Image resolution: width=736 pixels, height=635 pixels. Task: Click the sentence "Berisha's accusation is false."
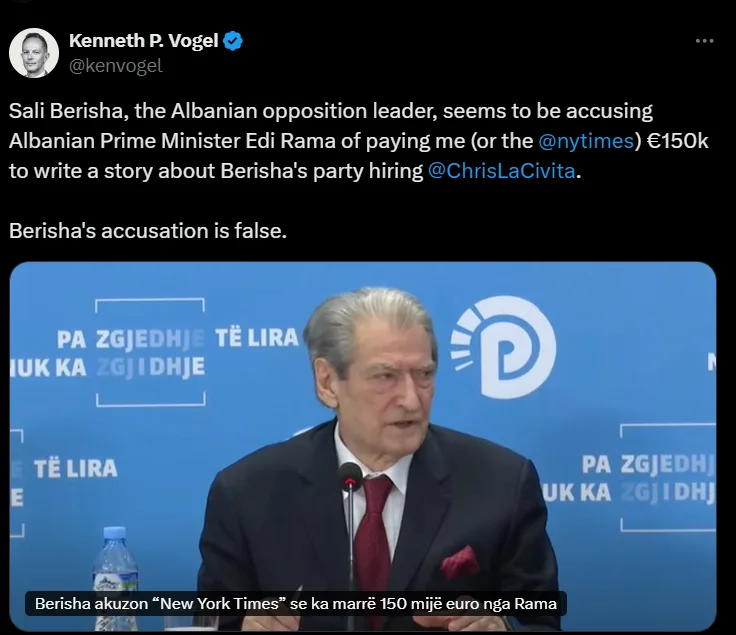(x=148, y=231)
